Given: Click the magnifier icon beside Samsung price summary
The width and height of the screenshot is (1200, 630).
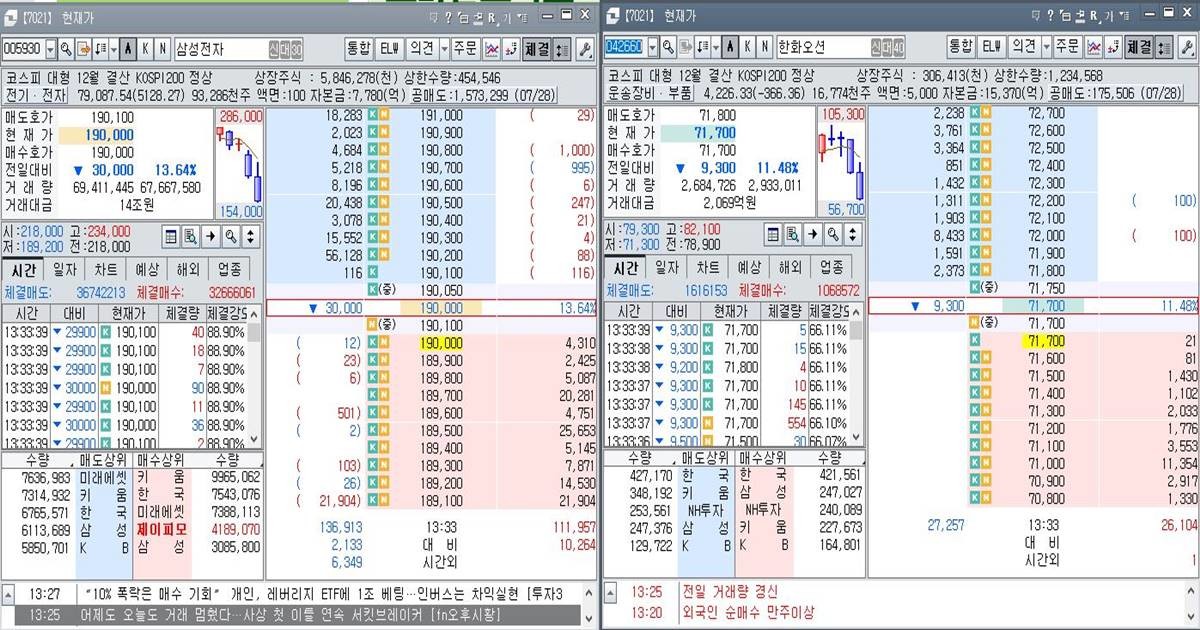Looking at the screenshot, I should 230,236.
